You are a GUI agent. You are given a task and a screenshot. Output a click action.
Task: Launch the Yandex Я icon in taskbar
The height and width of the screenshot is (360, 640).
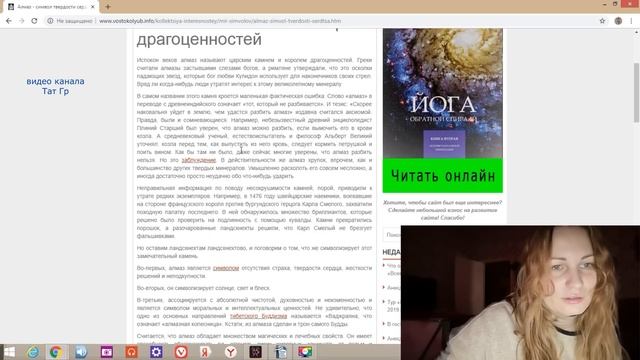(205, 352)
